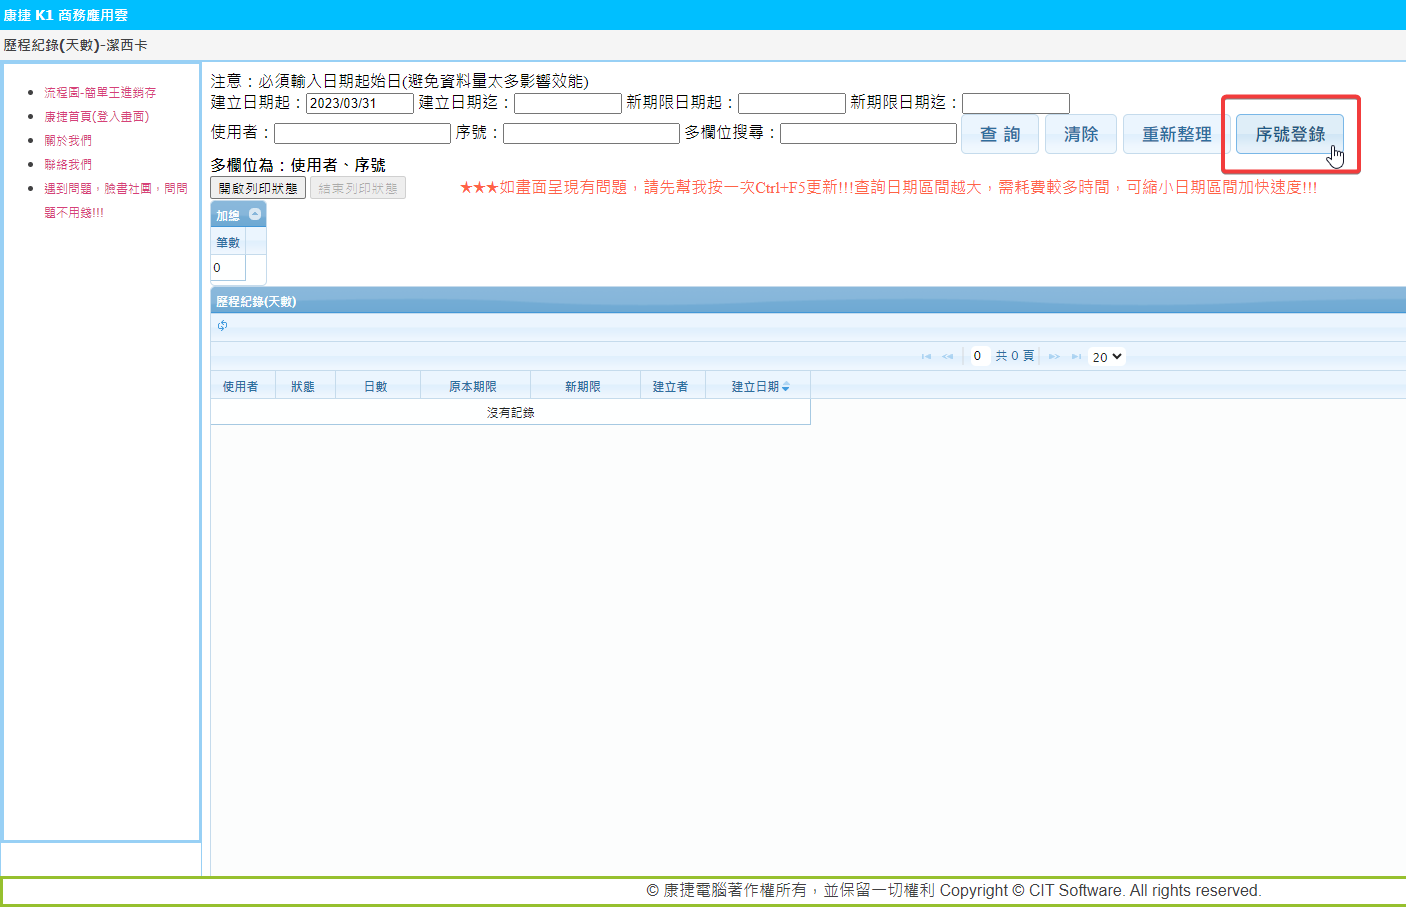The height and width of the screenshot is (907, 1406).
Task: Jump to the last page icon
Action: point(1076,357)
